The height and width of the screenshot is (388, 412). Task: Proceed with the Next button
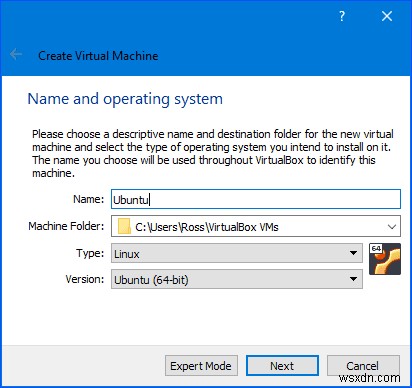282,366
